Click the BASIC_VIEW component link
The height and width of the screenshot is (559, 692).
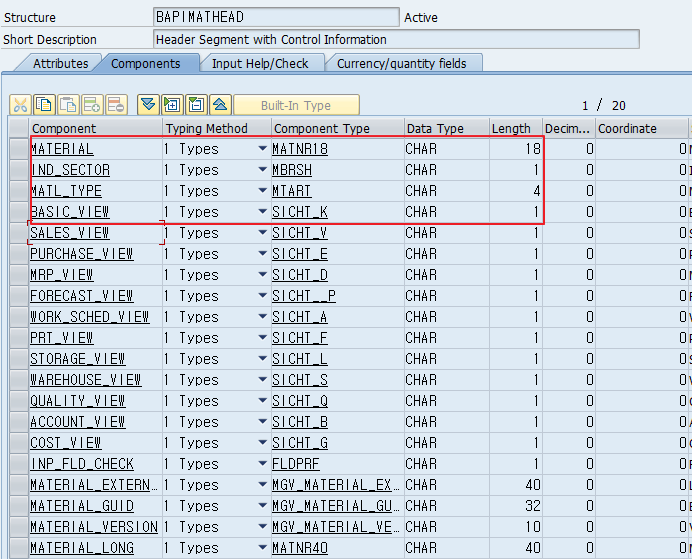click(x=70, y=212)
